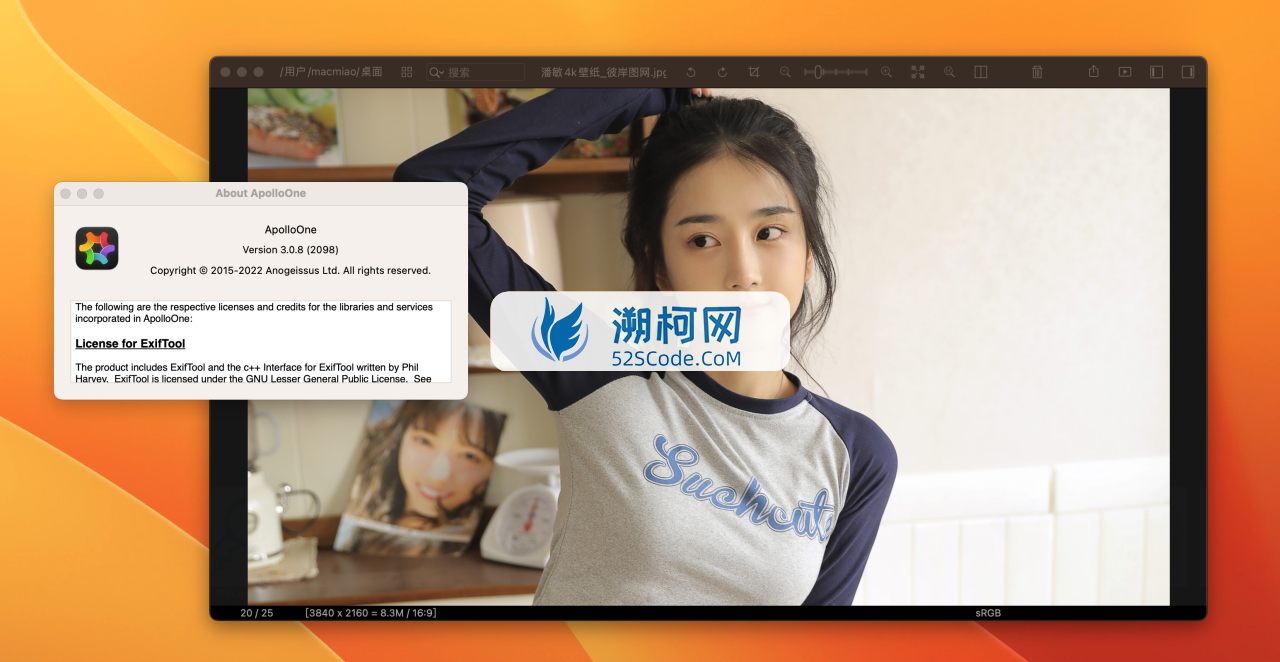
Task: Click the sRGB color profile label
Action: (988, 612)
